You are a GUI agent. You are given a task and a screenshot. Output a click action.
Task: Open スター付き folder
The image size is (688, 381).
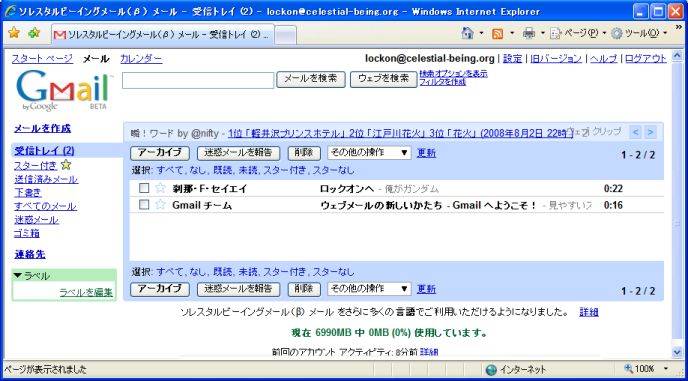(36, 165)
